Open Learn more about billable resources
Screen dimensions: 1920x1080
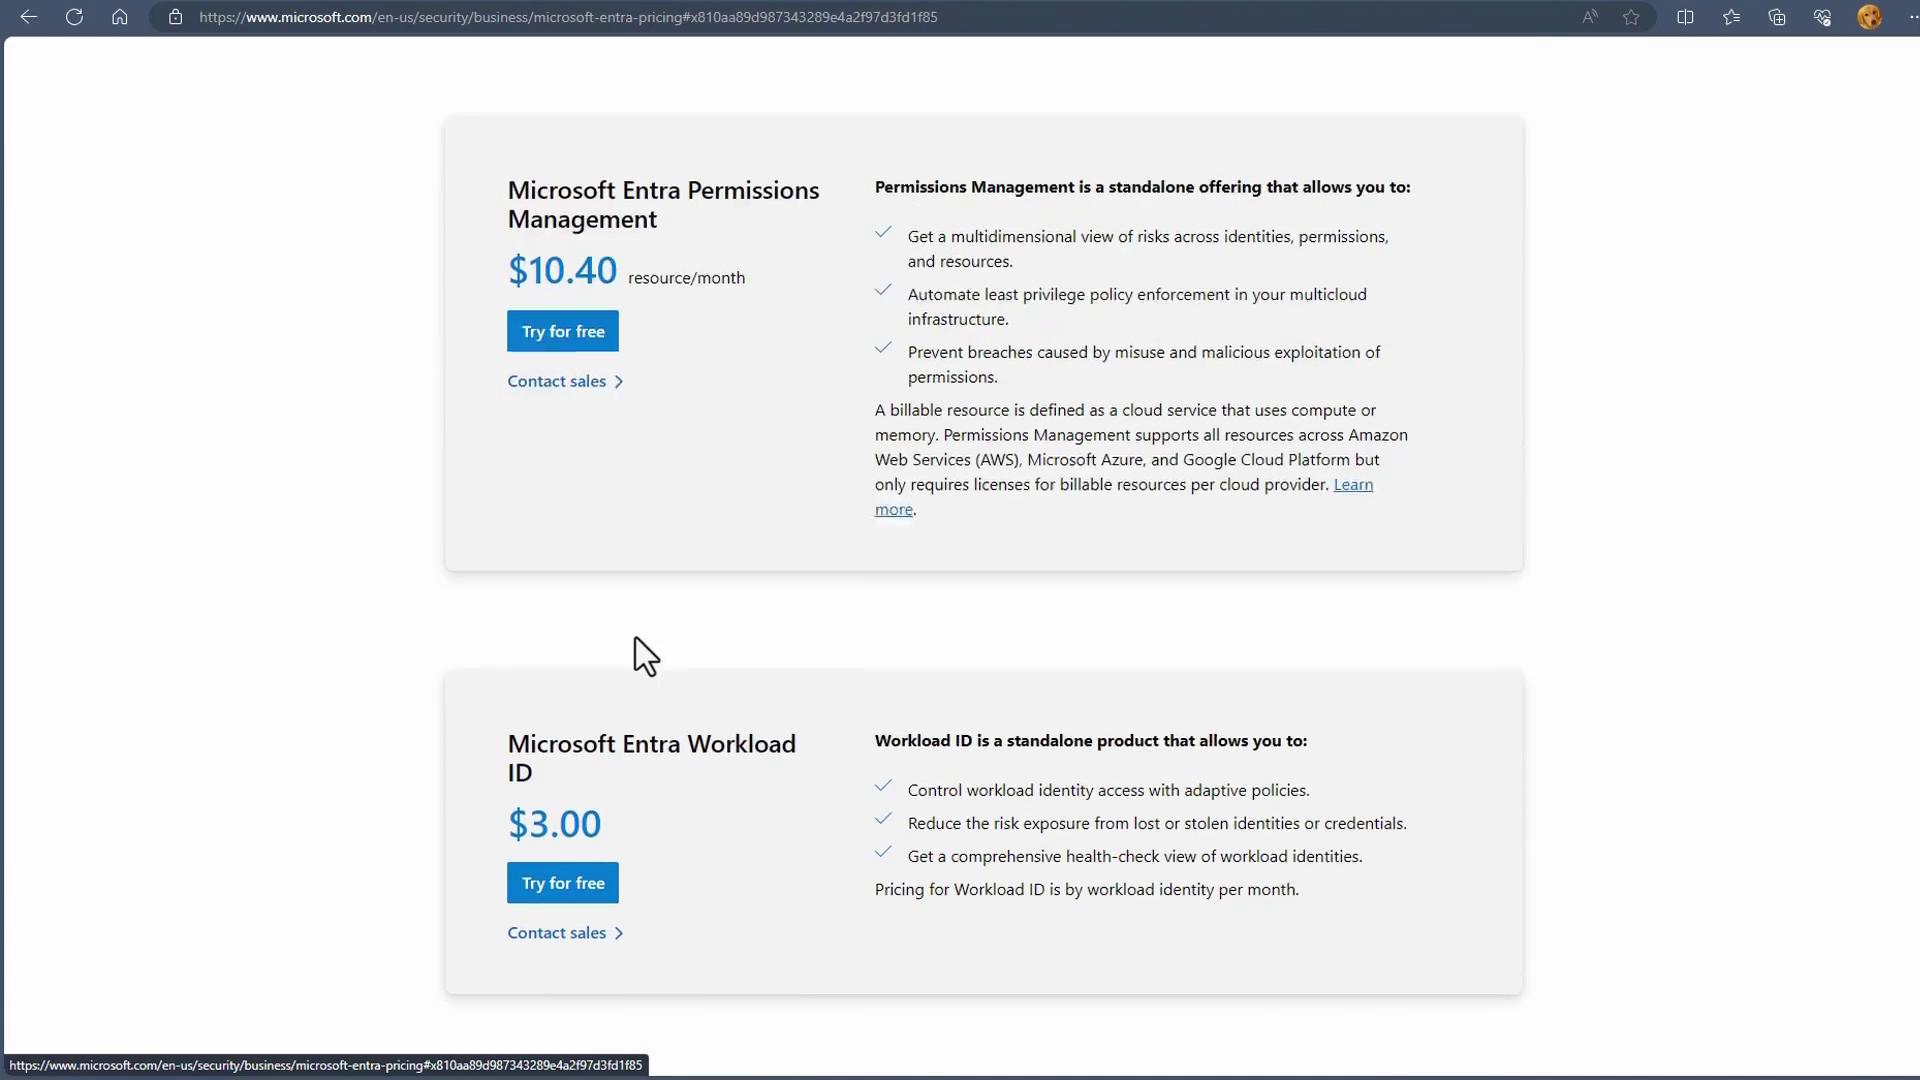pyautogui.click(x=1352, y=485)
